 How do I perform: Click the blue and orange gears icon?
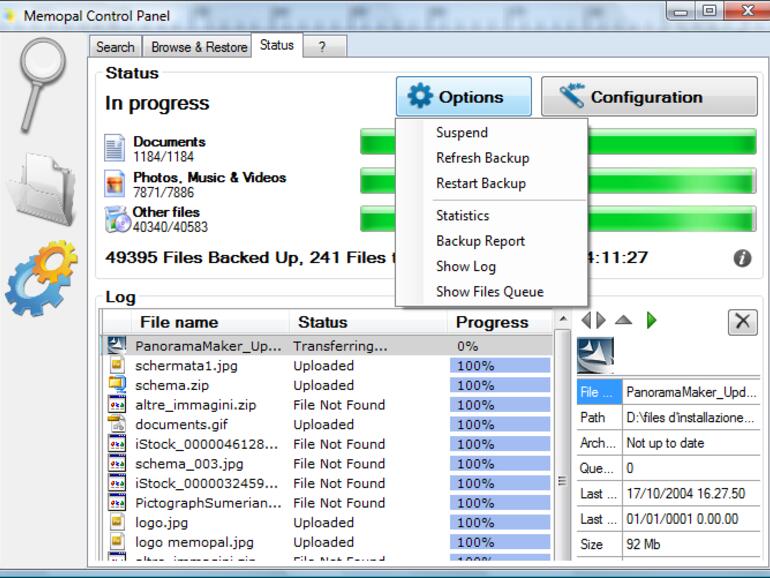(42, 278)
